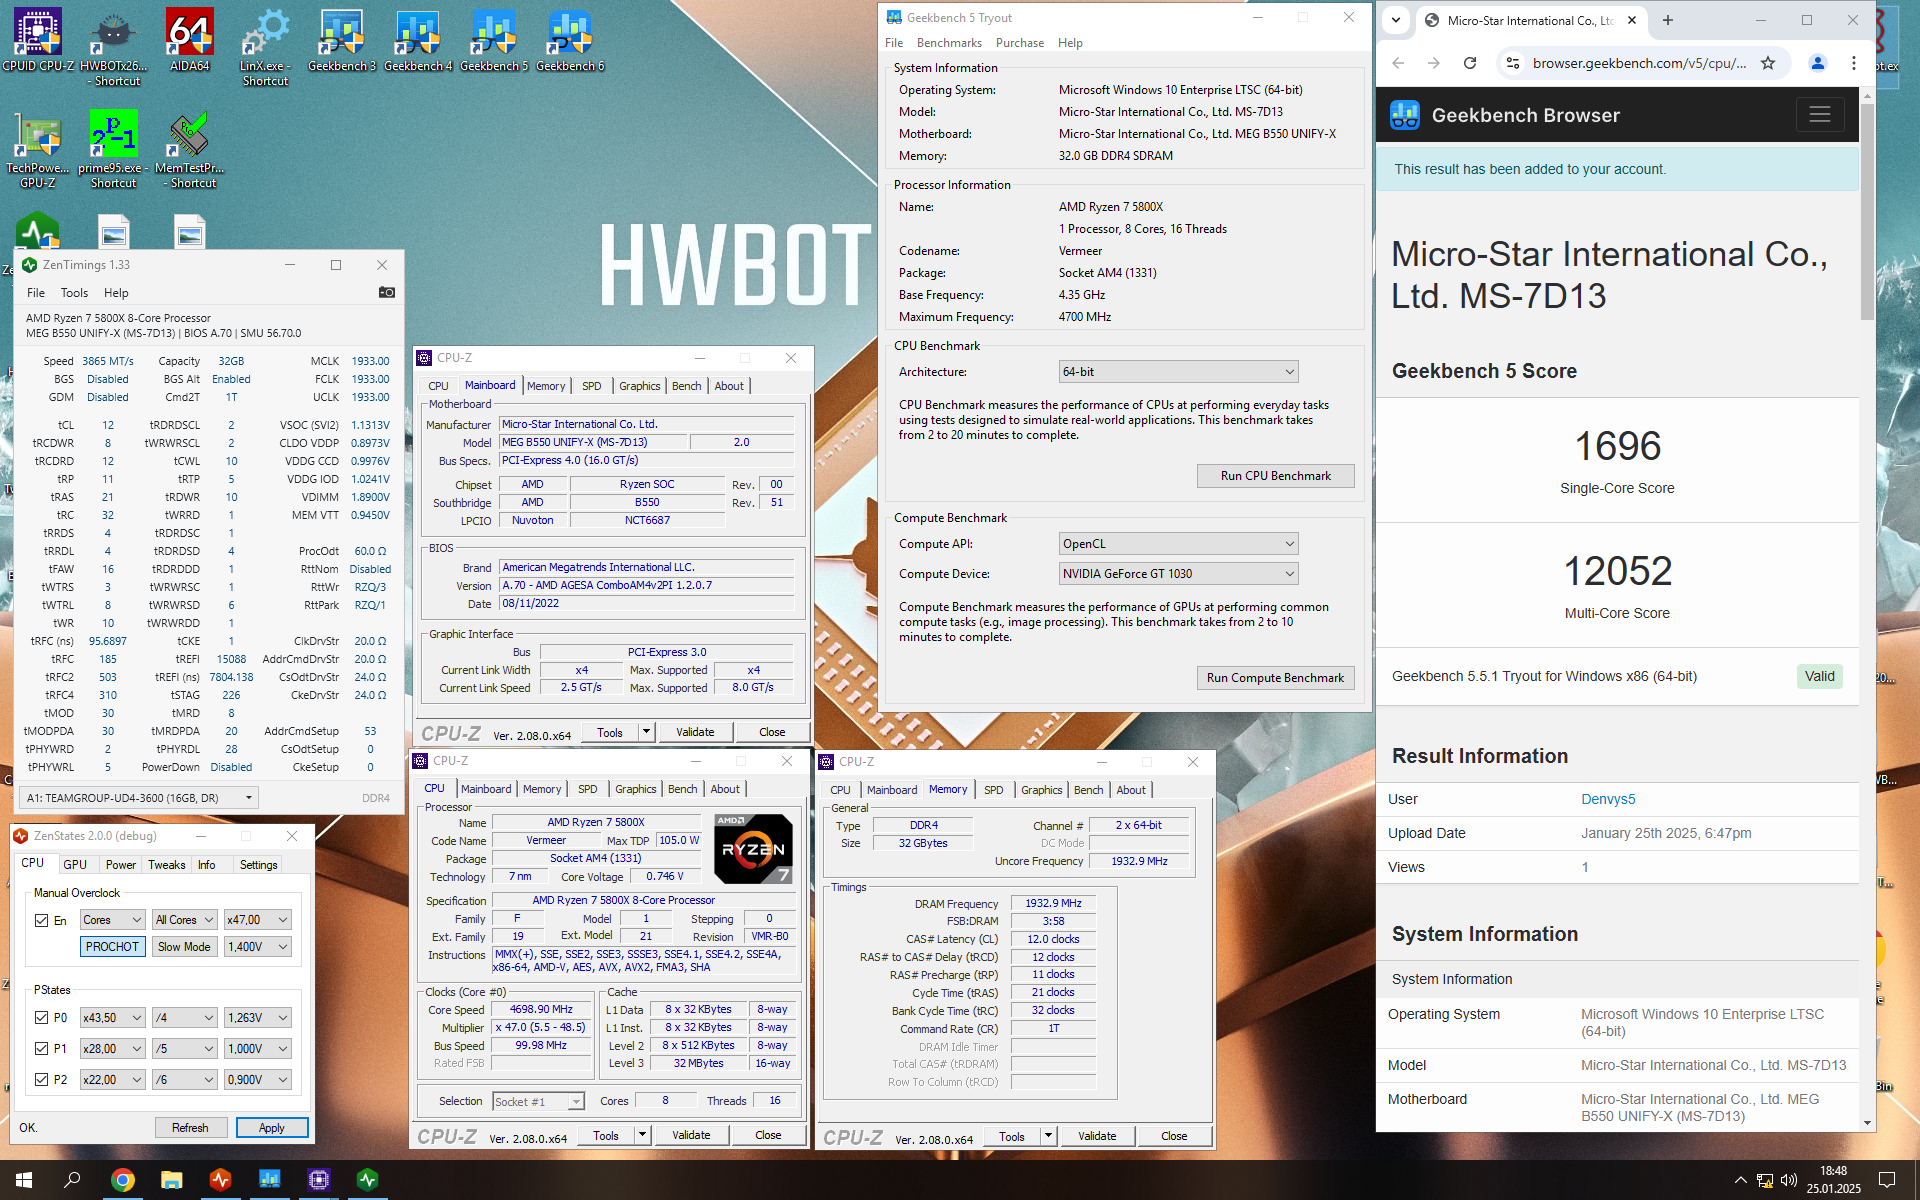
Task: Open the Tools dropdown arrow in Memory CPU-Z
Action: [1048, 1136]
